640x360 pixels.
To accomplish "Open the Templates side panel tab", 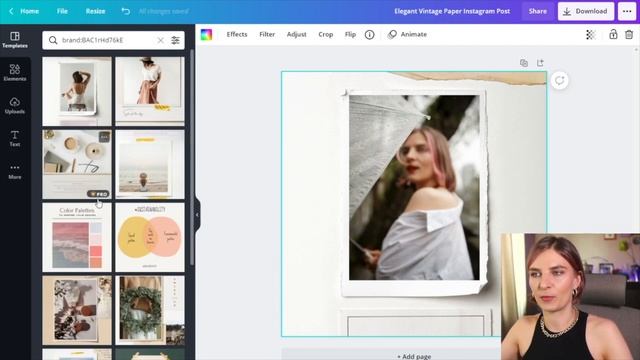I will coord(15,40).
